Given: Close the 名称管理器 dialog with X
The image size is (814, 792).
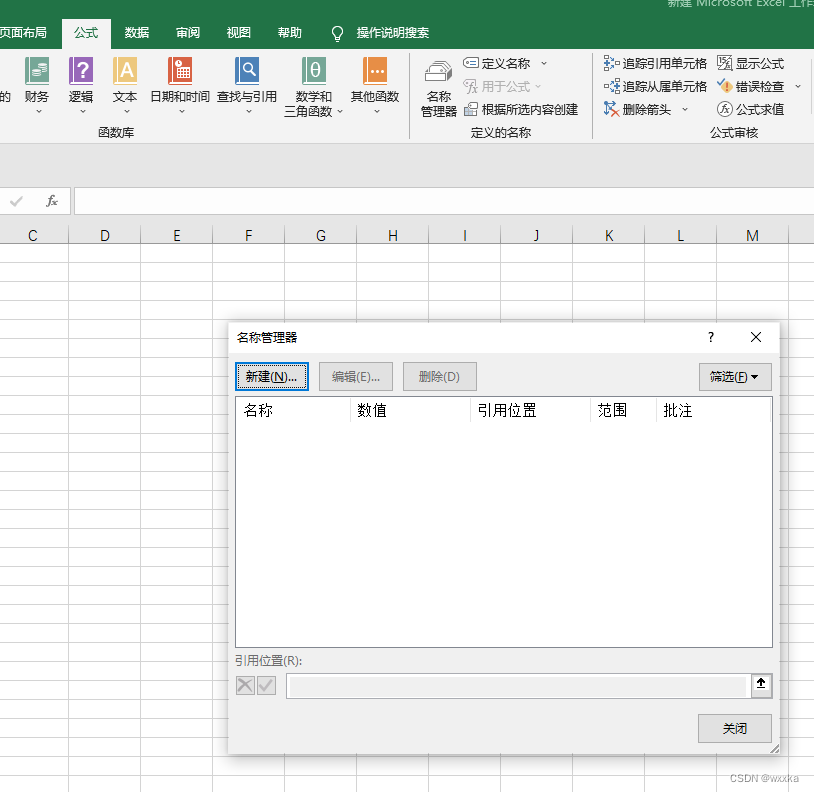Looking at the screenshot, I should tap(756, 337).
